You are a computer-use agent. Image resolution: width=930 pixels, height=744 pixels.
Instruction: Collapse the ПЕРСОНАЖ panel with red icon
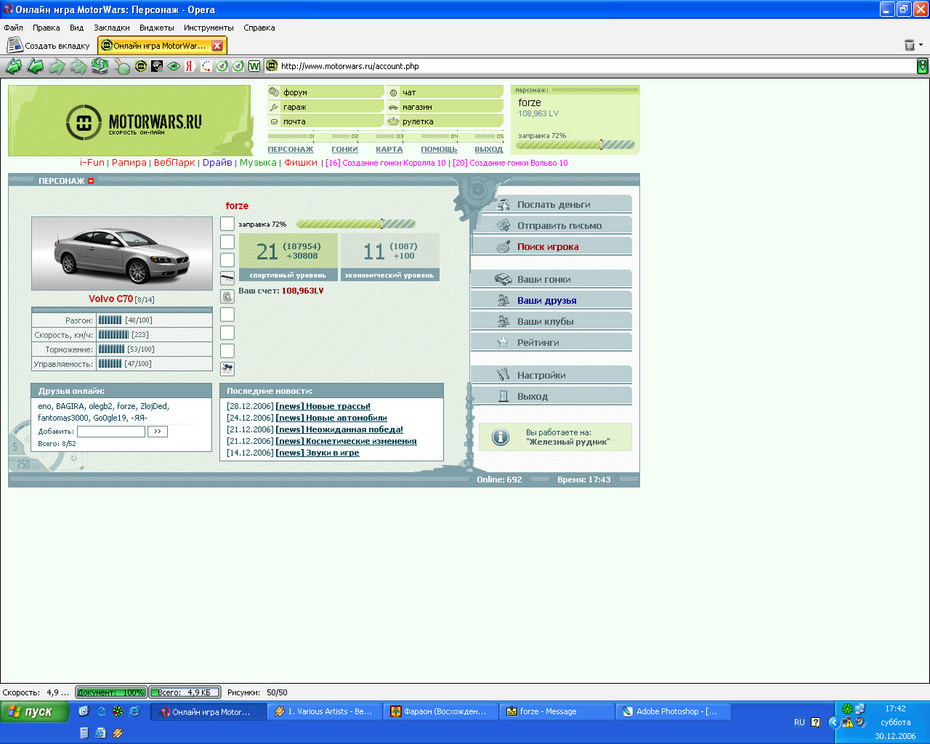coord(91,181)
